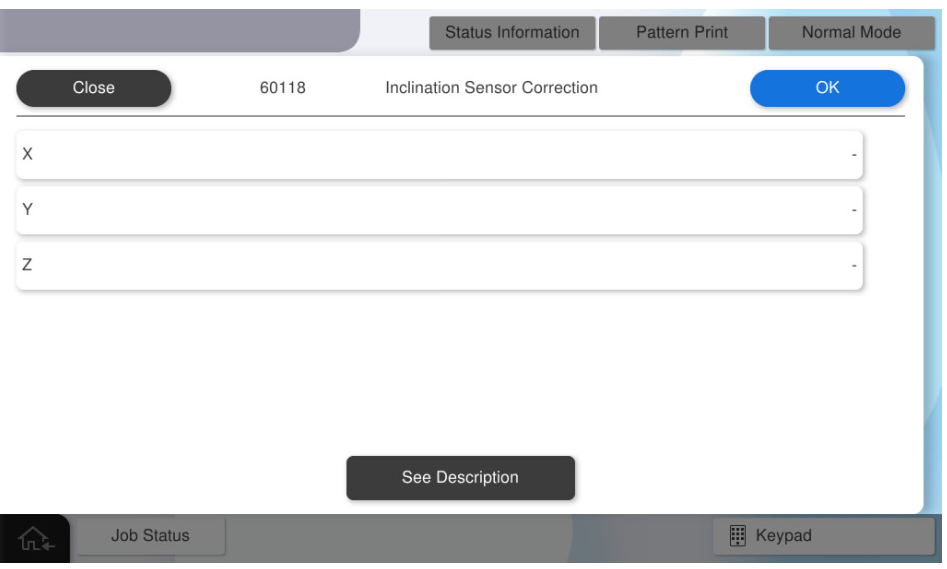Close the Inclination Sensor Correction dialog
The width and height of the screenshot is (947, 569).
tap(94, 88)
